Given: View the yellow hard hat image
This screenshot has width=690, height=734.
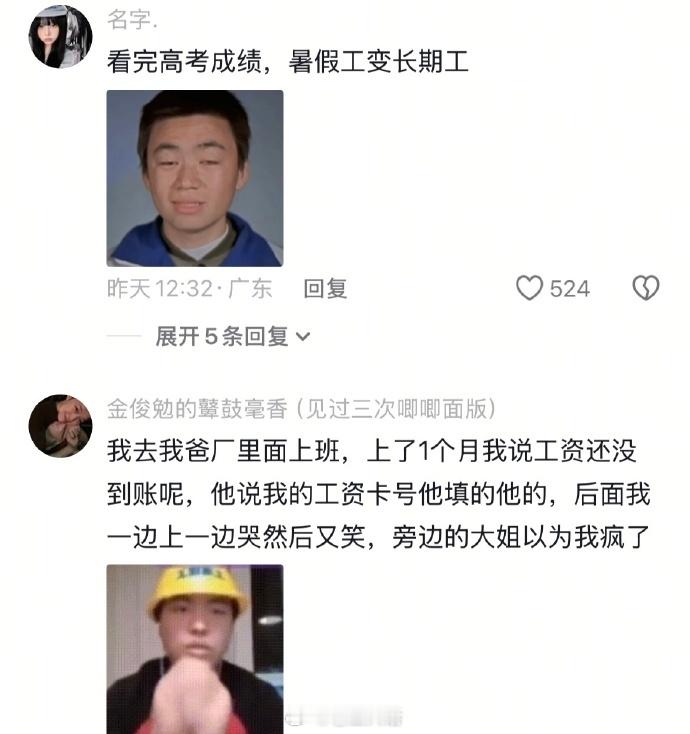Looking at the screenshot, I should tap(195, 649).
